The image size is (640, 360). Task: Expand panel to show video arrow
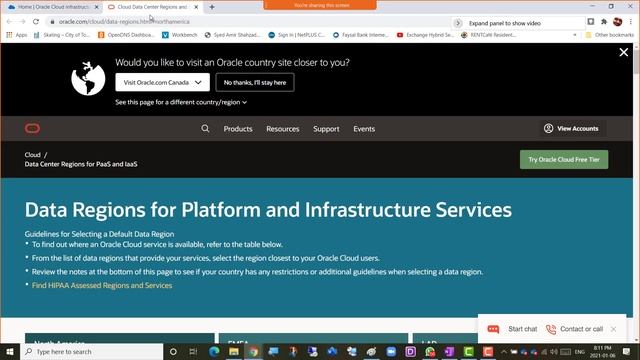(x=458, y=23)
